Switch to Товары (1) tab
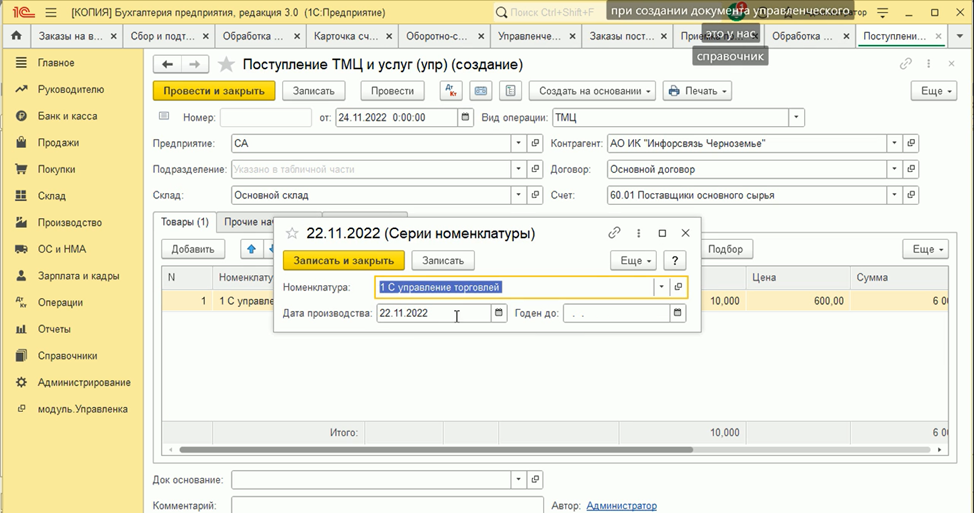Image resolution: width=974 pixels, height=513 pixels. (x=184, y=222)
